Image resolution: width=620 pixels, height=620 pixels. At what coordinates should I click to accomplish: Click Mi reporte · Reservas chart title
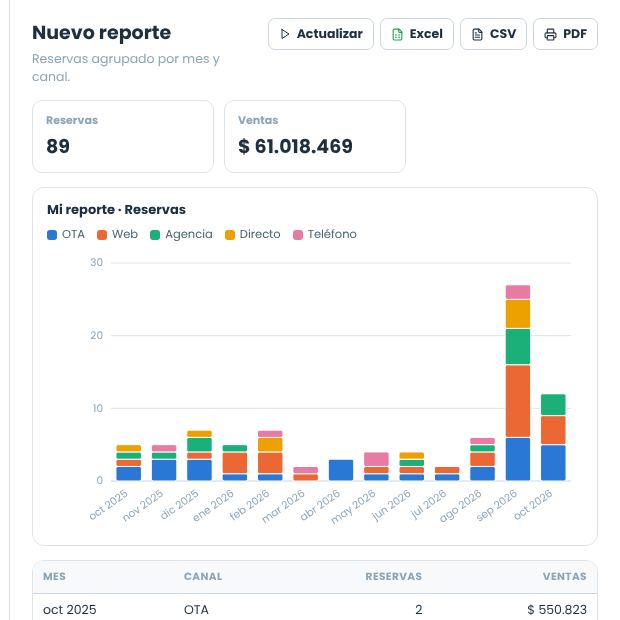click(116, 210)
